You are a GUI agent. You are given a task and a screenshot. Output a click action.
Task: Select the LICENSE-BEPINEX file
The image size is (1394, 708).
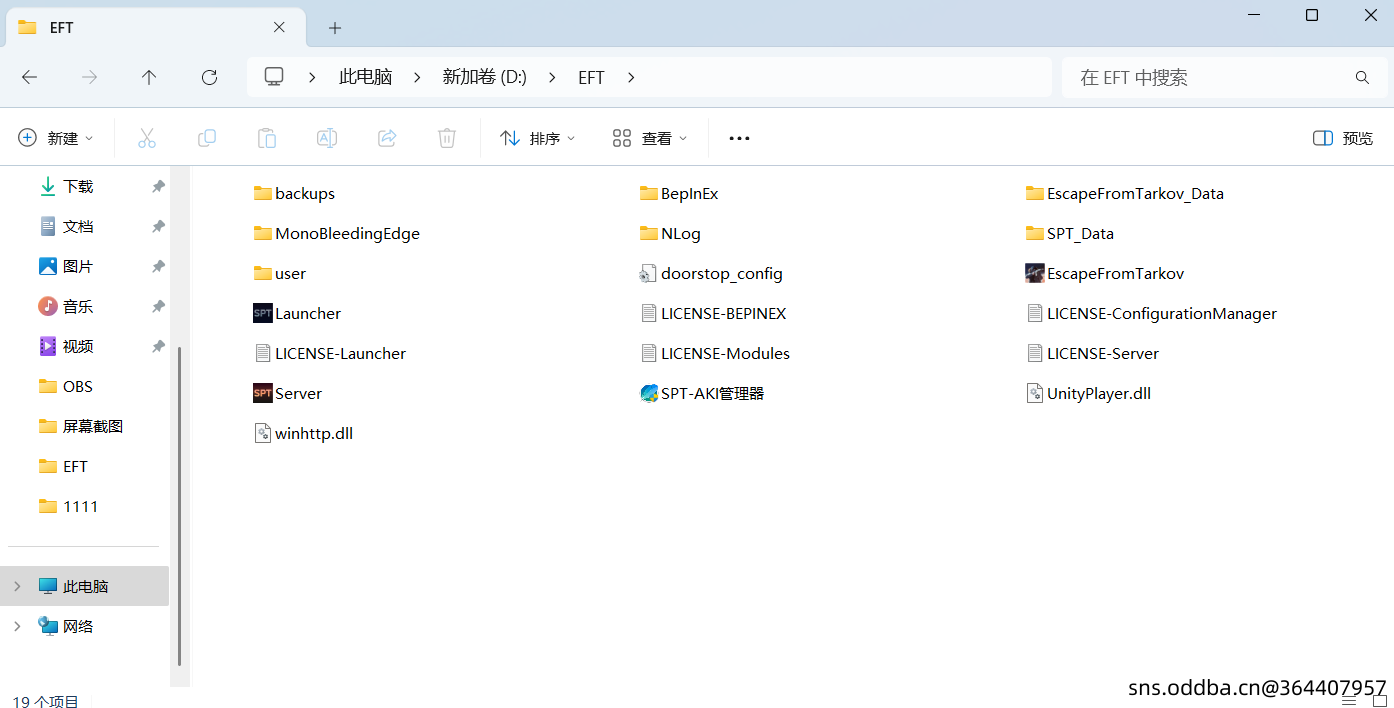point(713,313)
